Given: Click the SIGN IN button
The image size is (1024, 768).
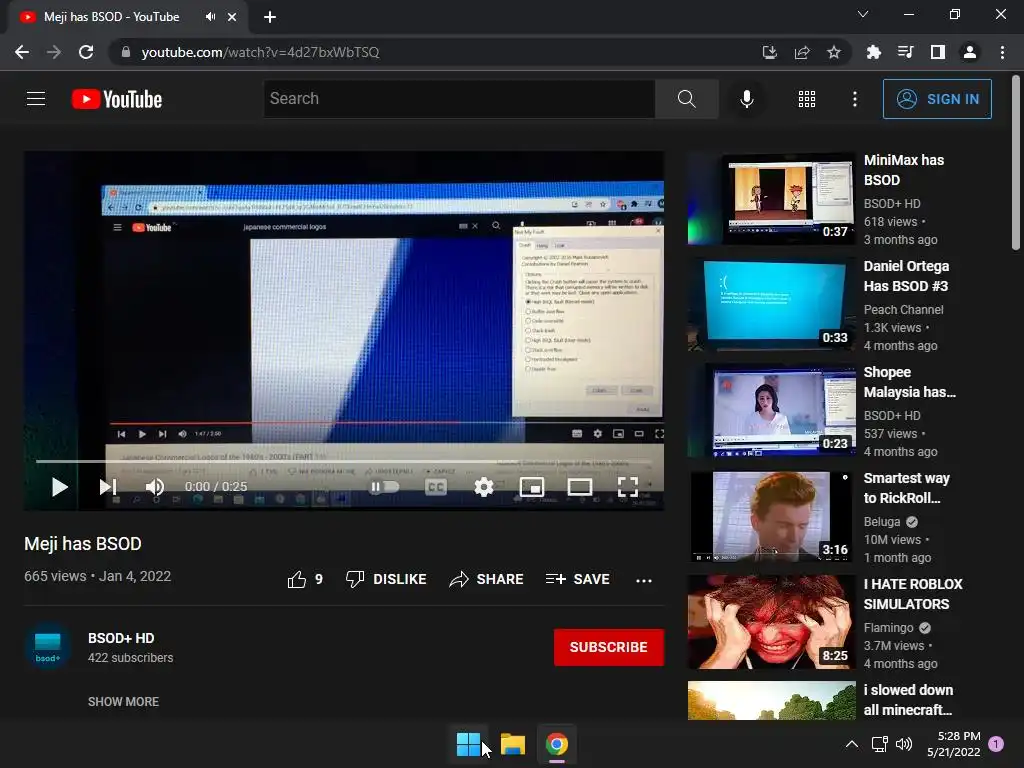Looking at the screenshot, I should click(x=937, y=99).
